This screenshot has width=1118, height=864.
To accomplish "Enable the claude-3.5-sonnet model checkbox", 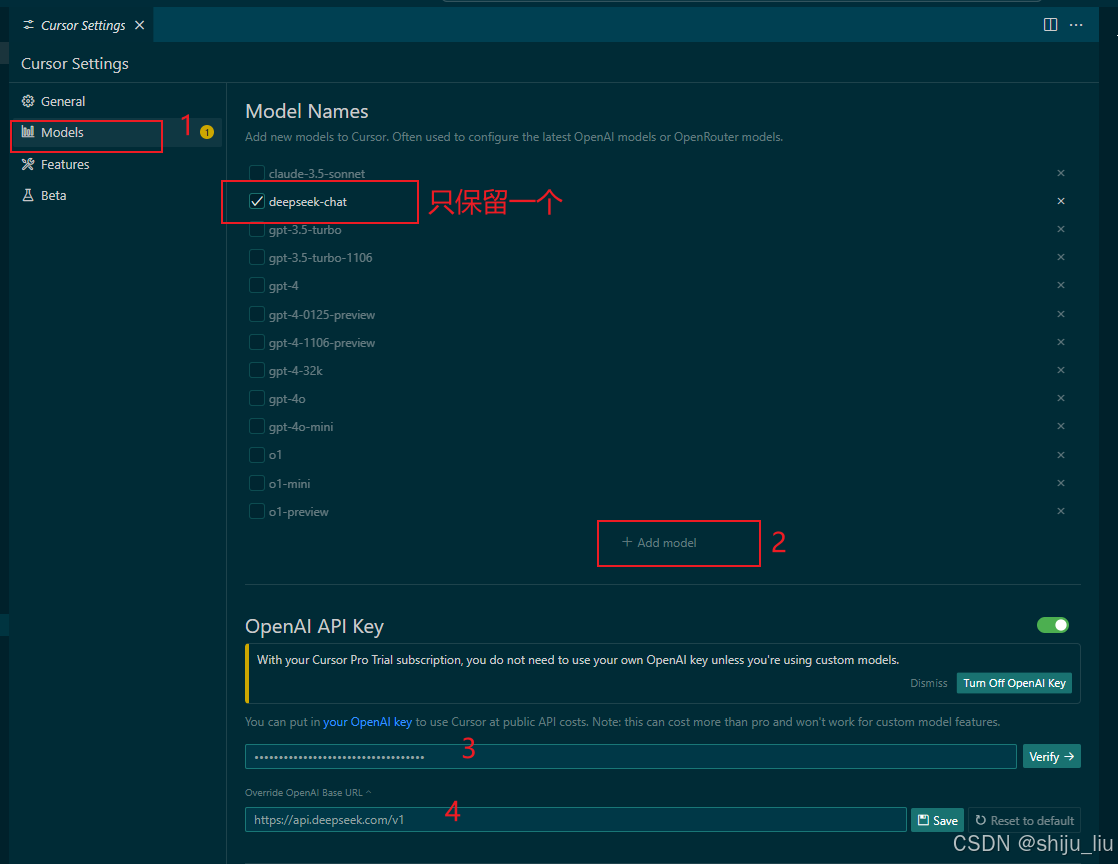I will [x=257, y=173].
